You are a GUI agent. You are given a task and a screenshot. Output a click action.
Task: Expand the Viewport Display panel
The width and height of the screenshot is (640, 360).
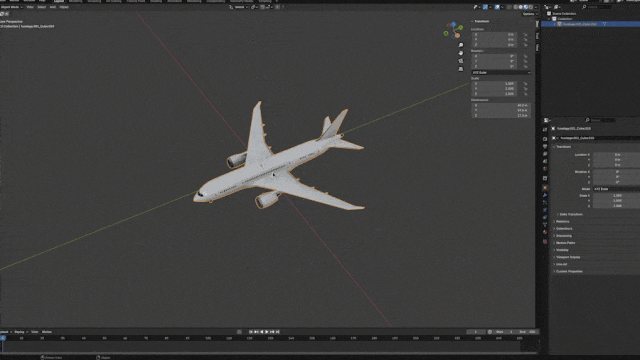[567, 257]
